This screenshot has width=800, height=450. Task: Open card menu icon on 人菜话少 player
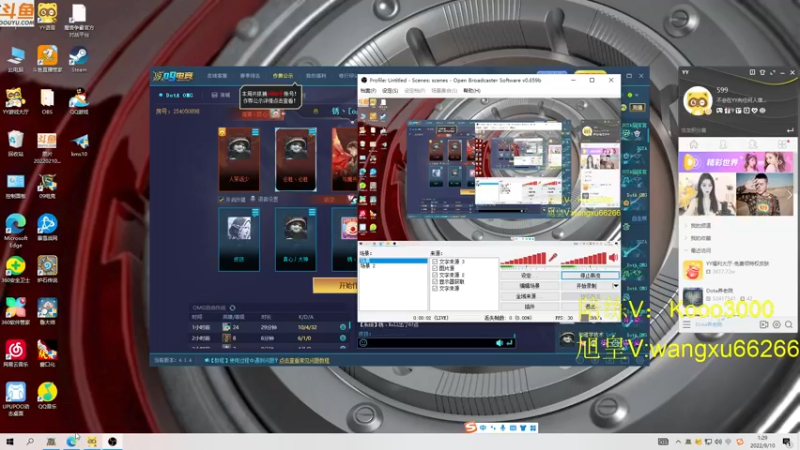[x=255, y=132]
